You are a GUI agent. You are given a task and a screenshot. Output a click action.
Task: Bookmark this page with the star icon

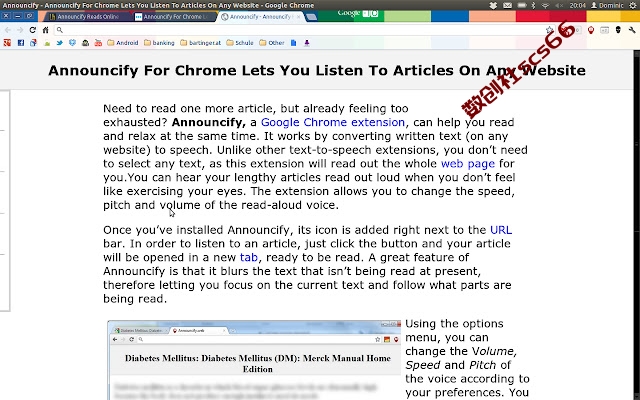tap(549, 30)
